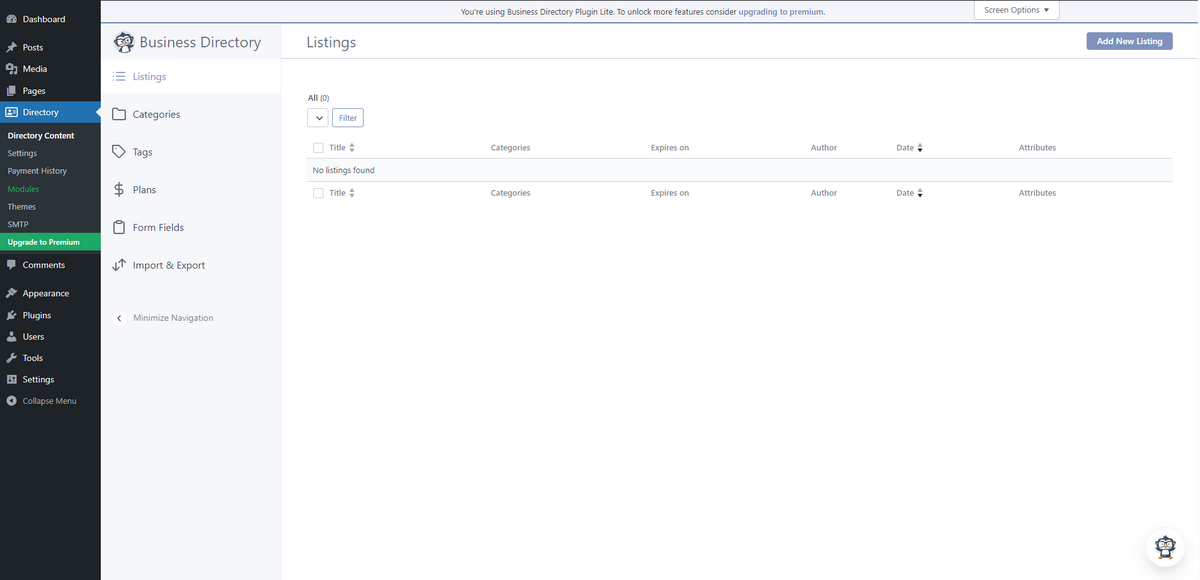1200x580 pixels.
Task: Sort by Title using top header arrows
Action: pos(352,148)
